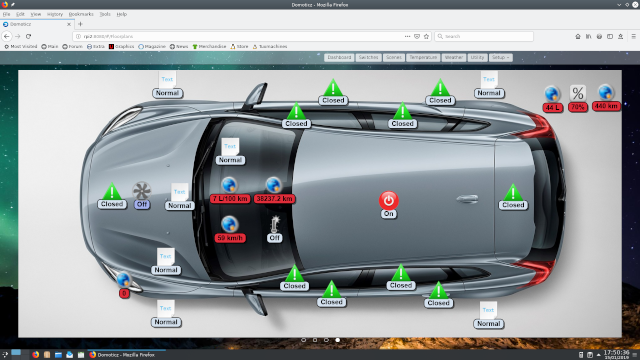
Task: Open the Merchandise bookmark link
Action: click(x=209, y=47)
